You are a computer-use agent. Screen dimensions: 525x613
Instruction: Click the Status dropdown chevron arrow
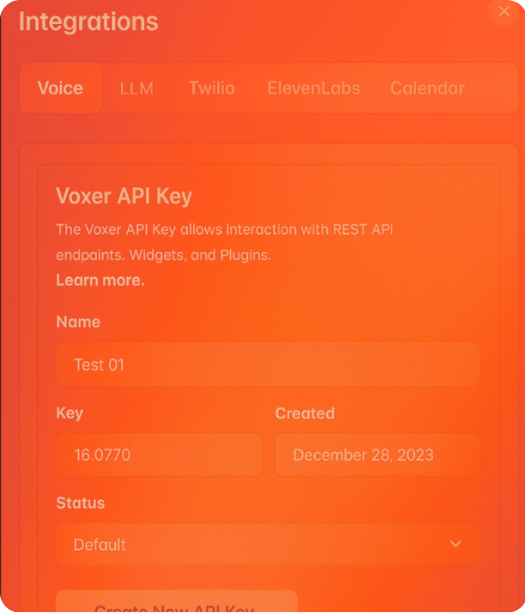click(455, 544)
